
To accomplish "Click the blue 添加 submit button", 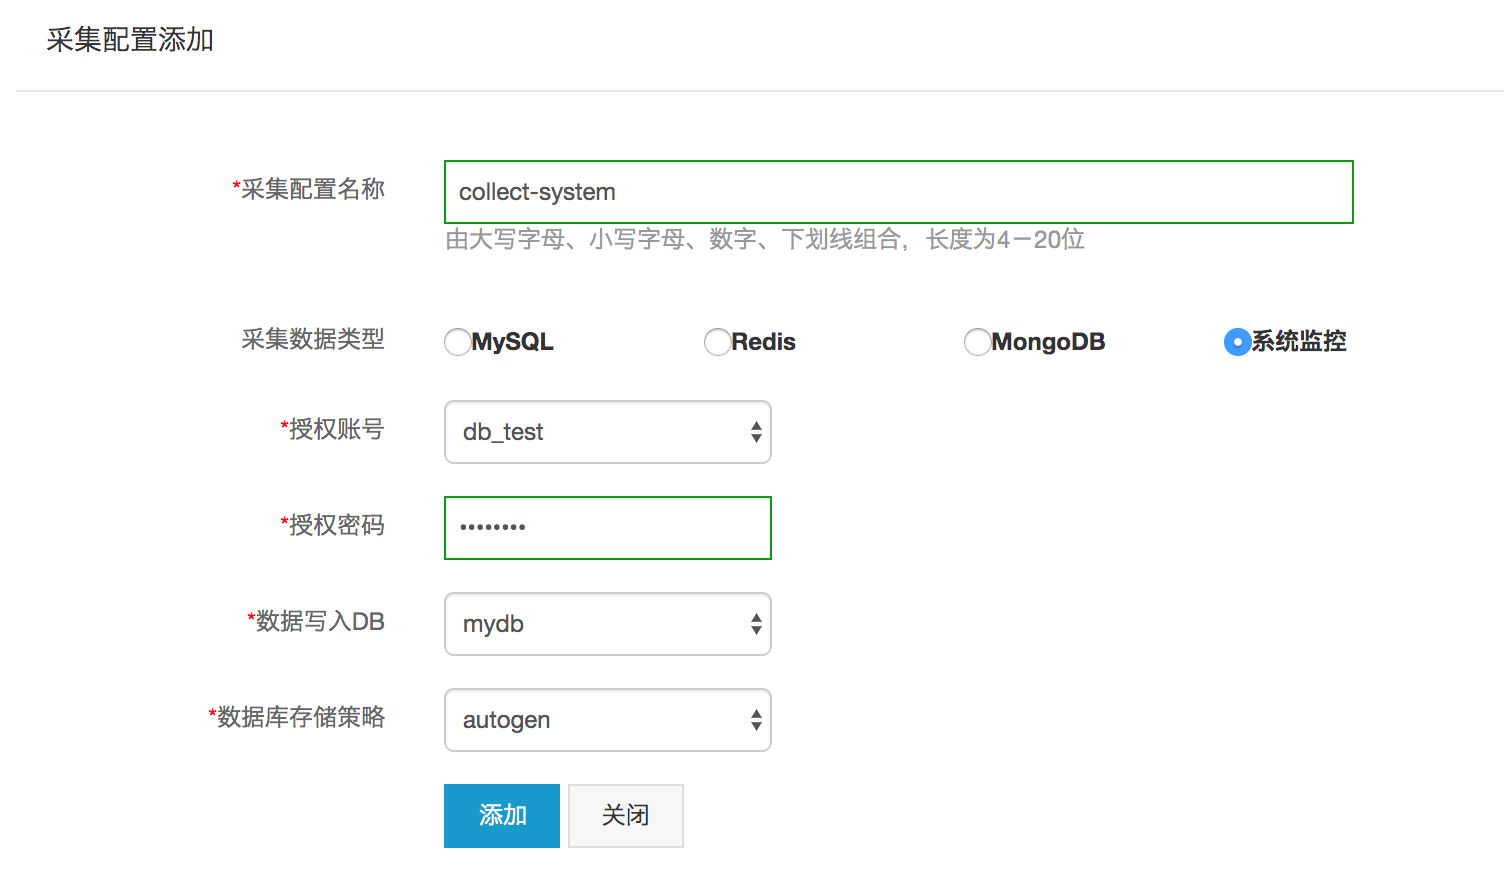I will pyautogui.click(x=501, y=815).
